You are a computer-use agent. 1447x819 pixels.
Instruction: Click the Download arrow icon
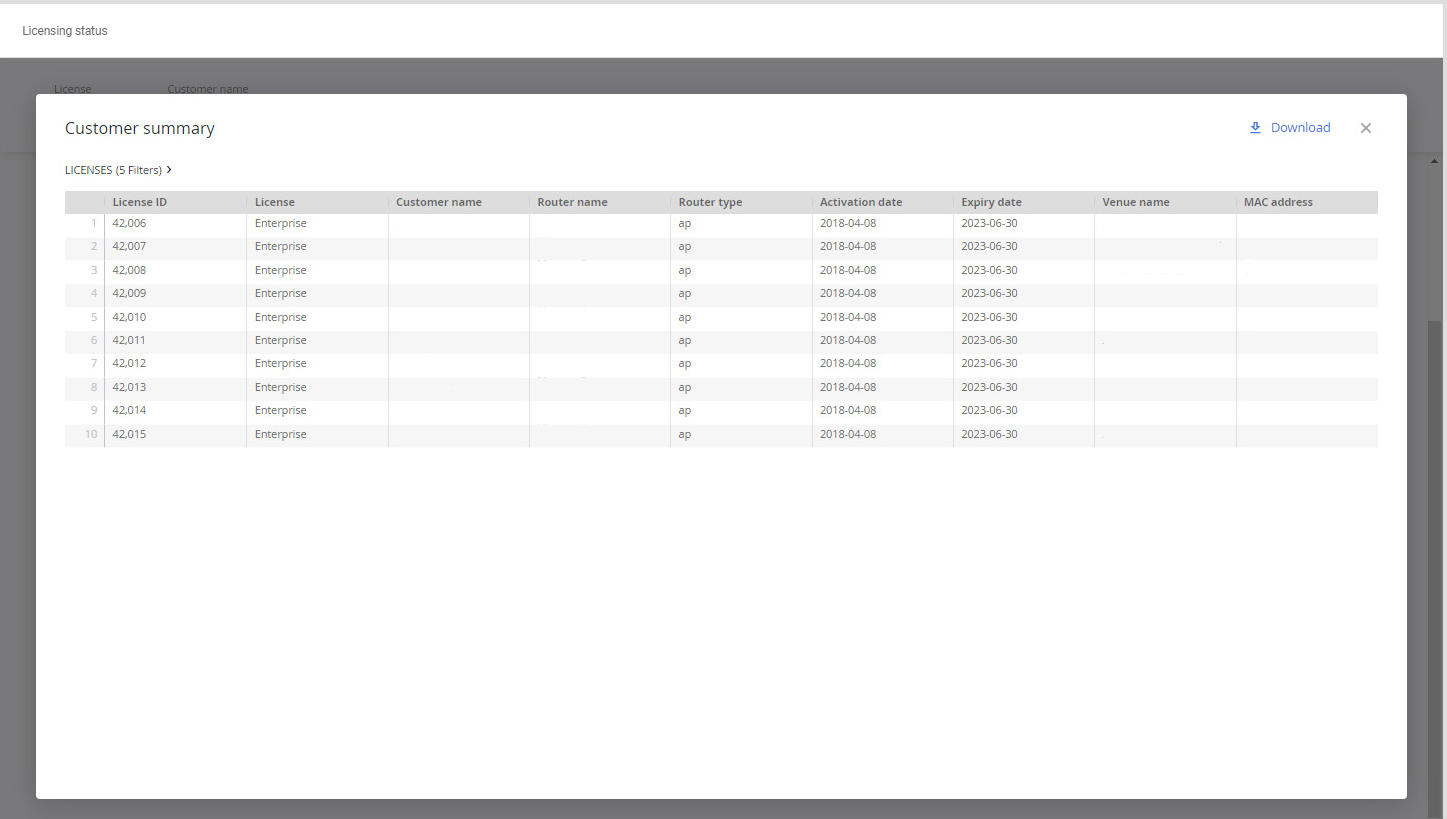1255,128
